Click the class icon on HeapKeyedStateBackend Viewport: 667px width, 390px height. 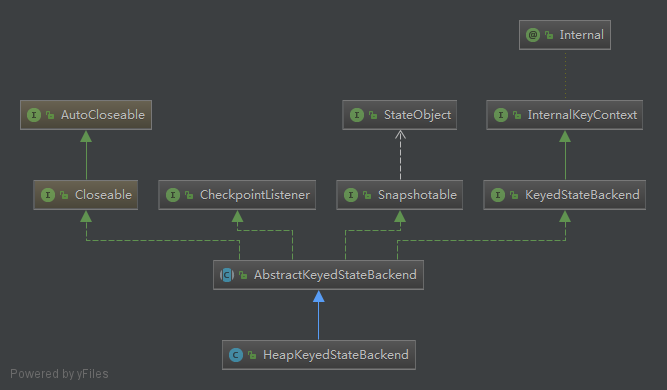coord(236,355)
